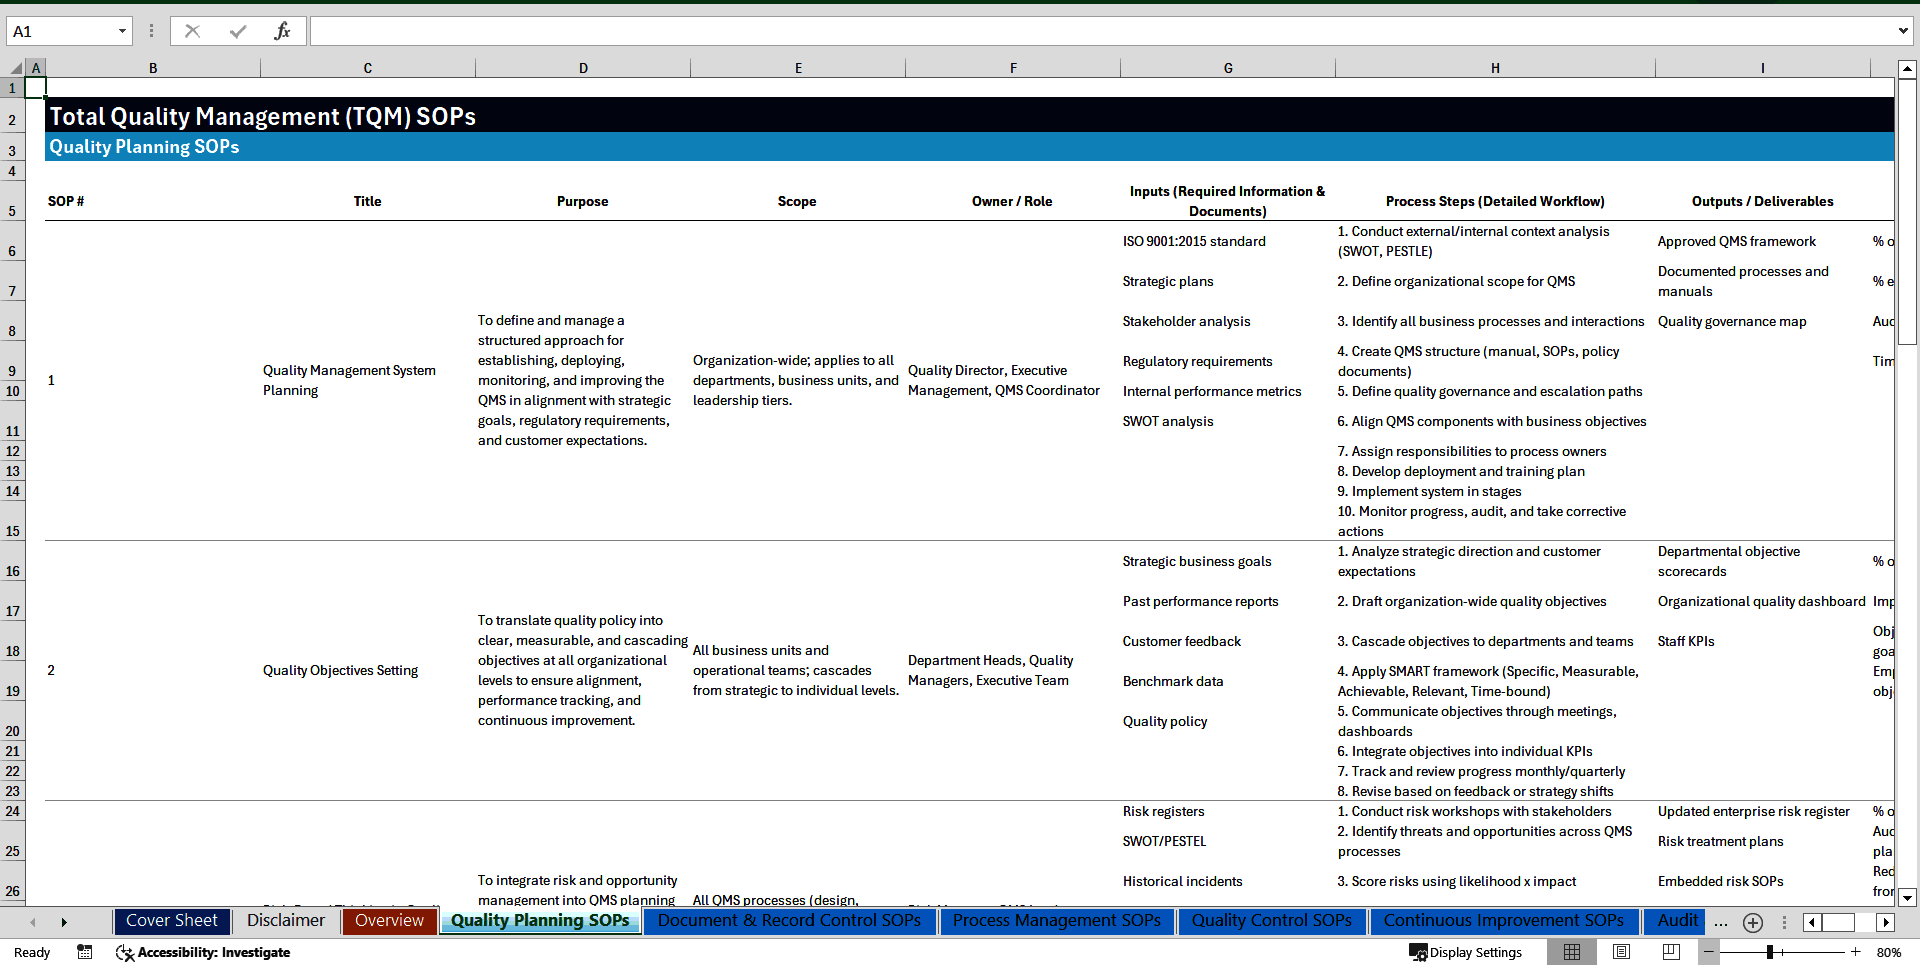Screen dimensions: 1920x966
Task: Open the Name Box dropdown arrow
Action: point(122,30)
